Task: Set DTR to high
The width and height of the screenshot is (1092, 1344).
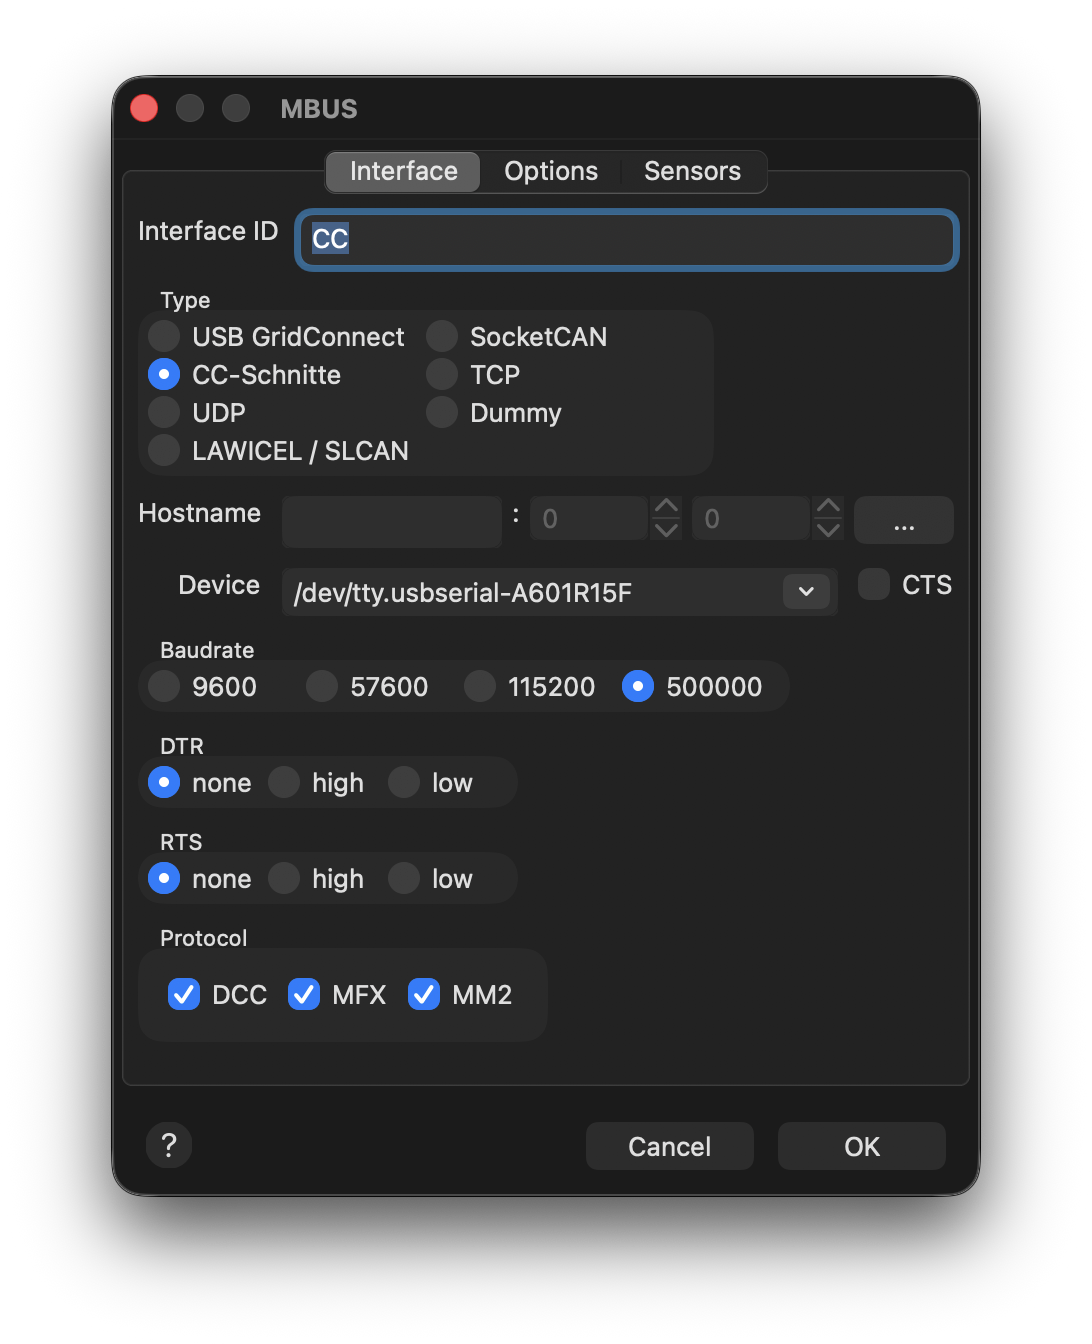Action: click(284, 783)
